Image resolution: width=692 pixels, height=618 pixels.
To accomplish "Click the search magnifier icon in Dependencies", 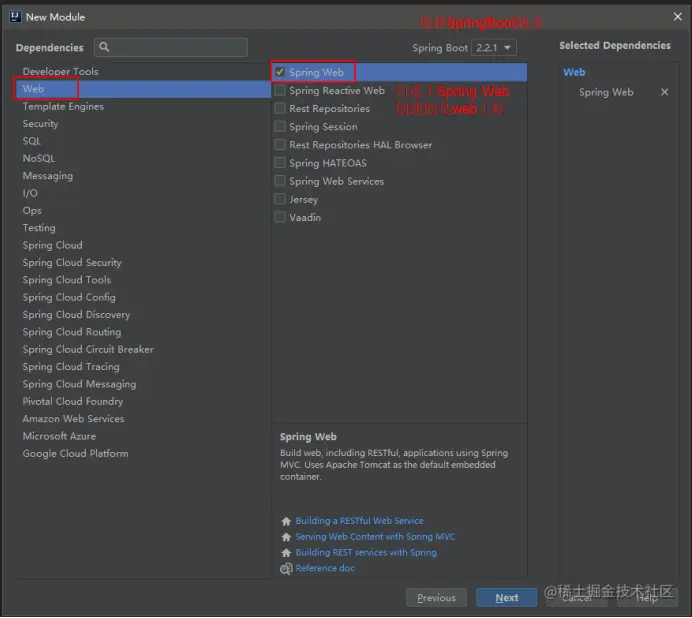I will pyautogui.click(x=104, y=47).
